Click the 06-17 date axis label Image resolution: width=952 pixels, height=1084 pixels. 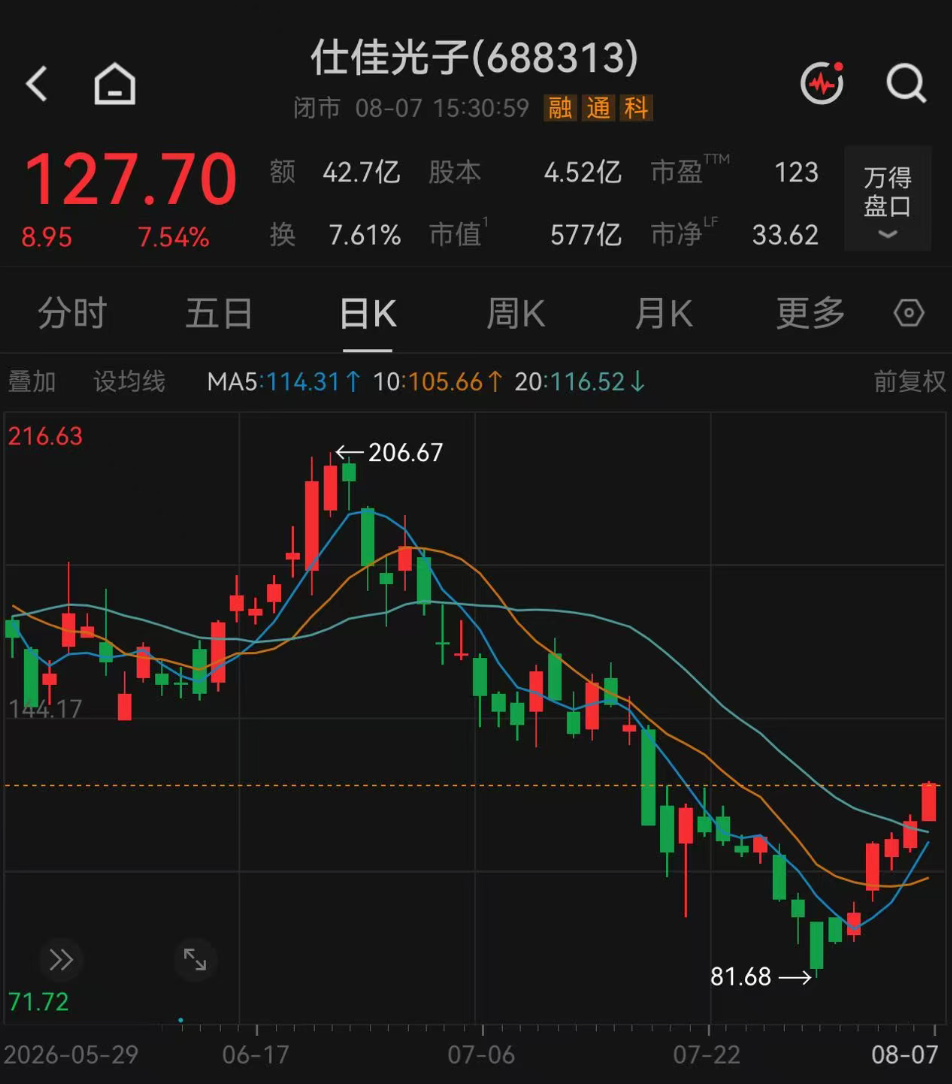[256, 1055]
